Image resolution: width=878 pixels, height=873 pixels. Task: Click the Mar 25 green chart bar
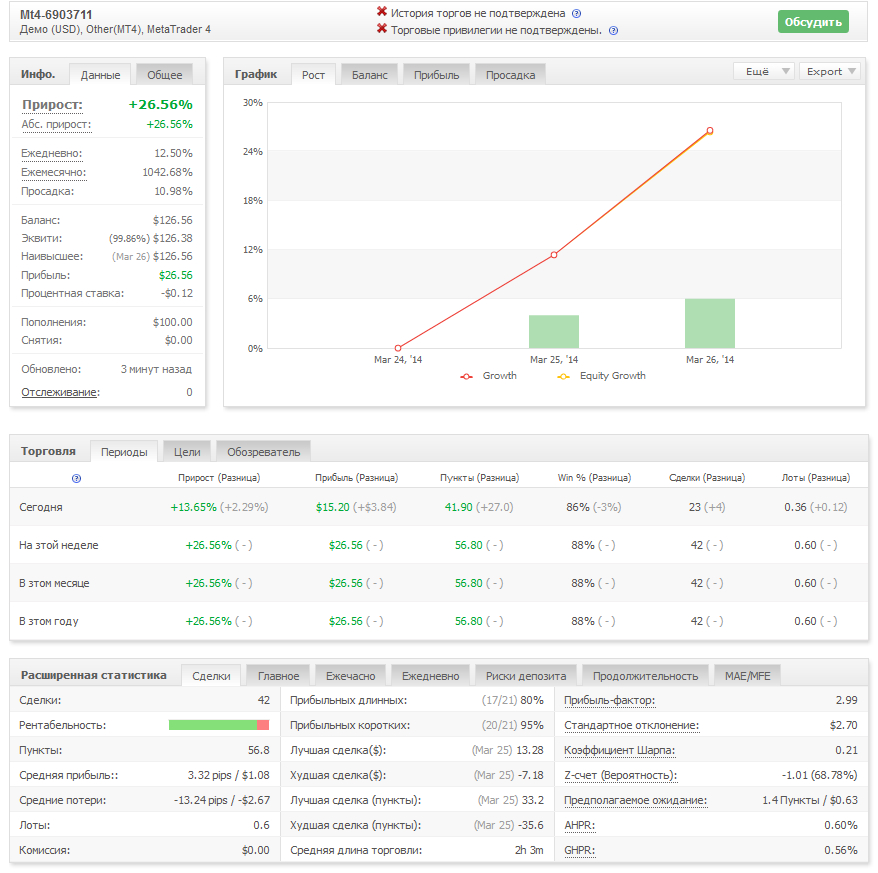click(x=554, y=332)
